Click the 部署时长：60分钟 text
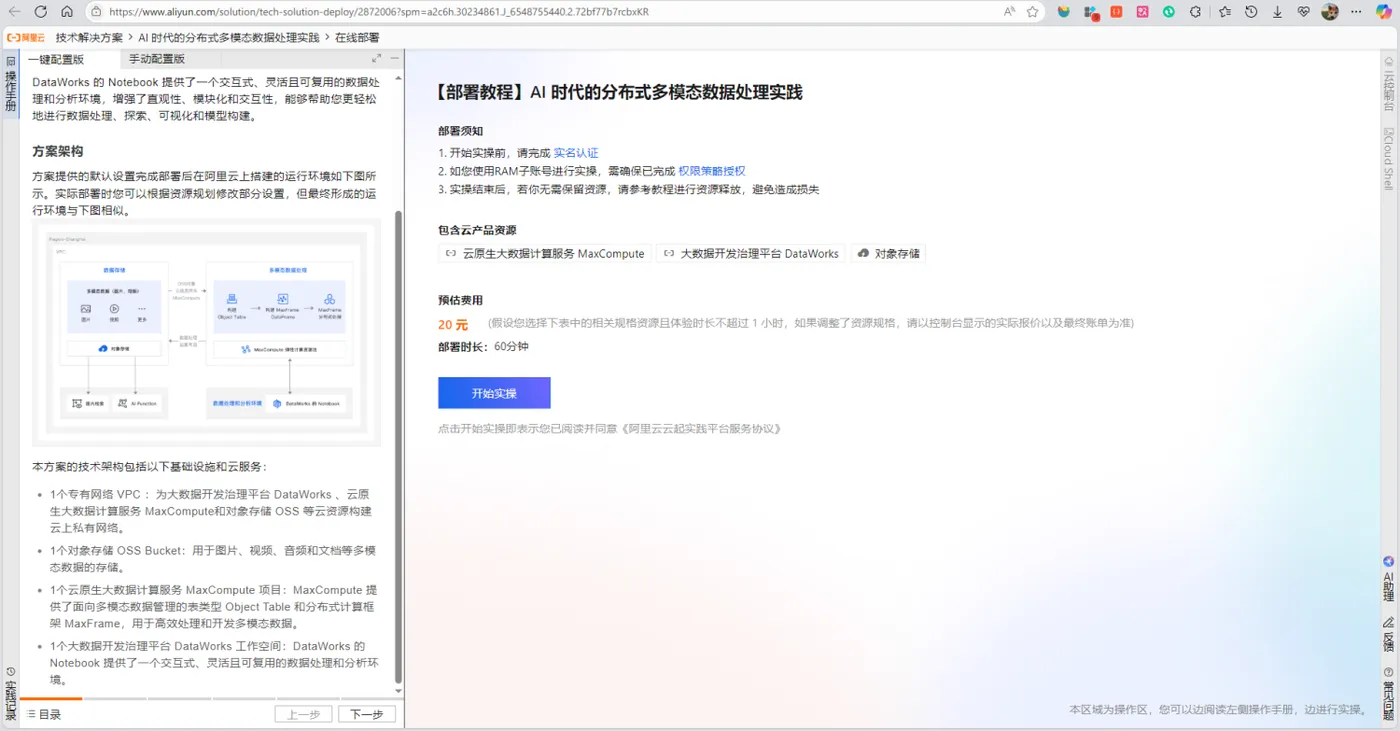Image resolution: width=1400 pixels, height=731 pixels. 483,347
